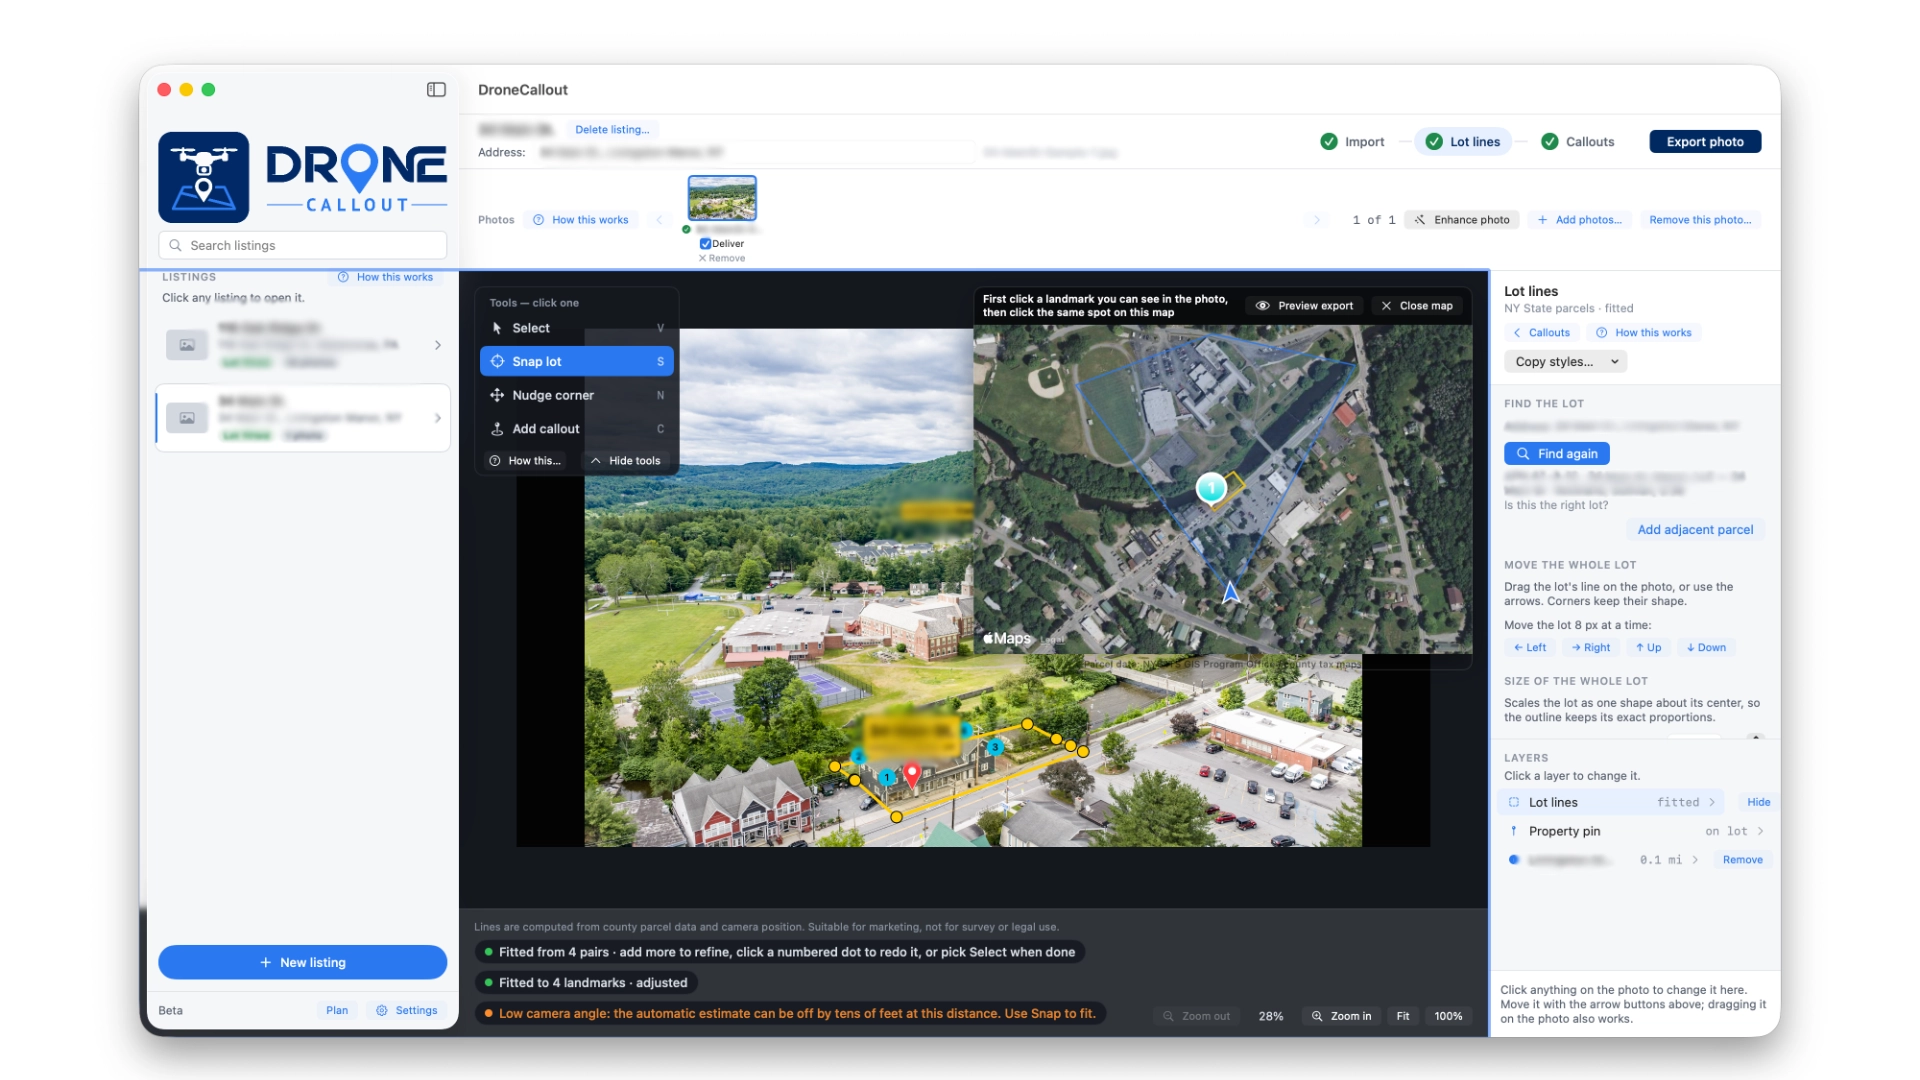Collapse tools with Hide tools

[626, 461]
